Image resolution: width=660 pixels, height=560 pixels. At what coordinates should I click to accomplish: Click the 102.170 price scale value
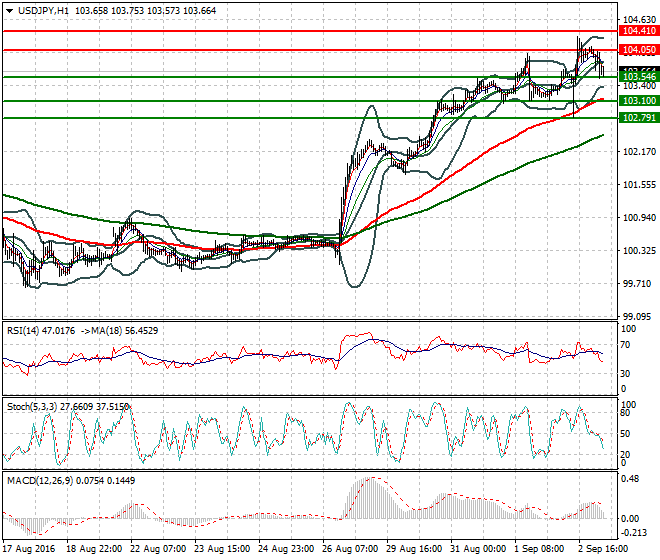point(639,152)
